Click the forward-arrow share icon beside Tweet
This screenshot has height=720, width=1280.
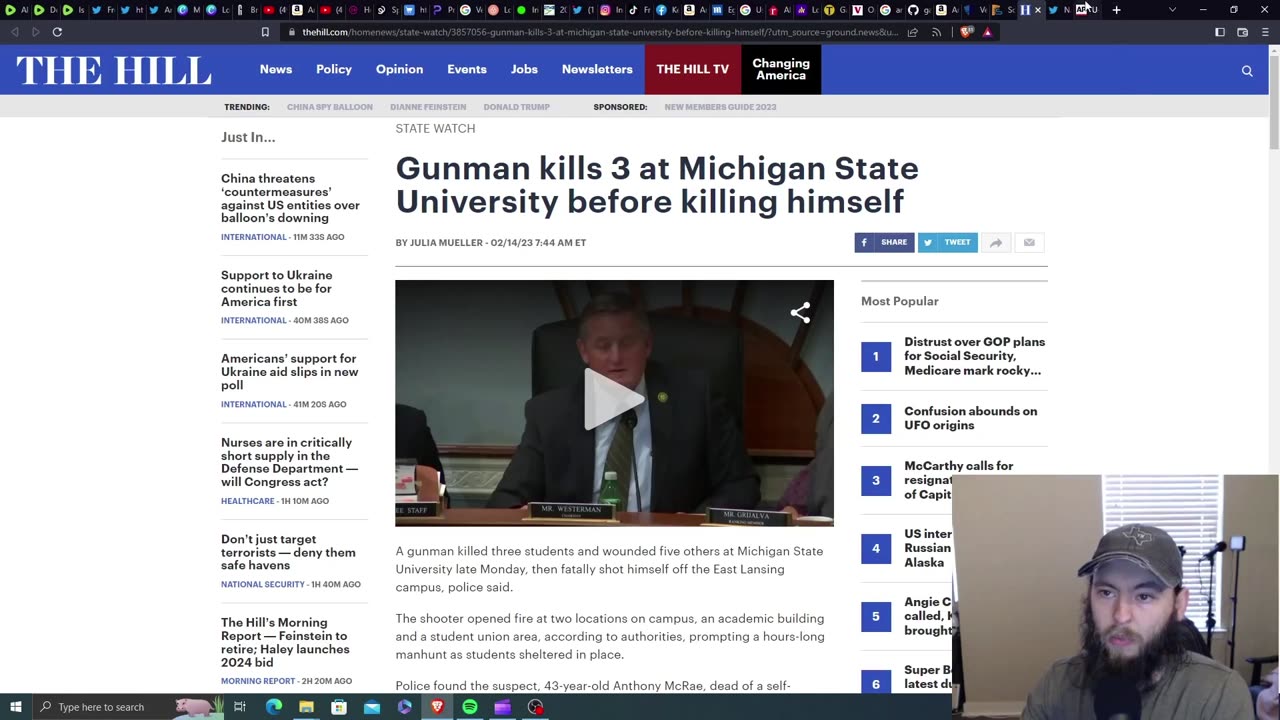[996, 242]
